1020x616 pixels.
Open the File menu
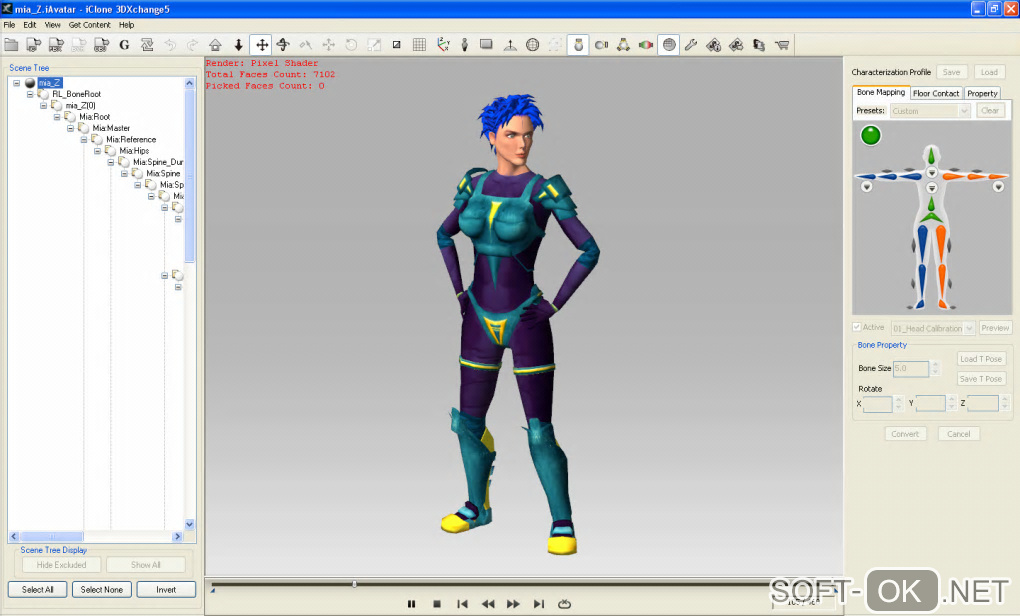pyautogui.click(x=10, y=25)
